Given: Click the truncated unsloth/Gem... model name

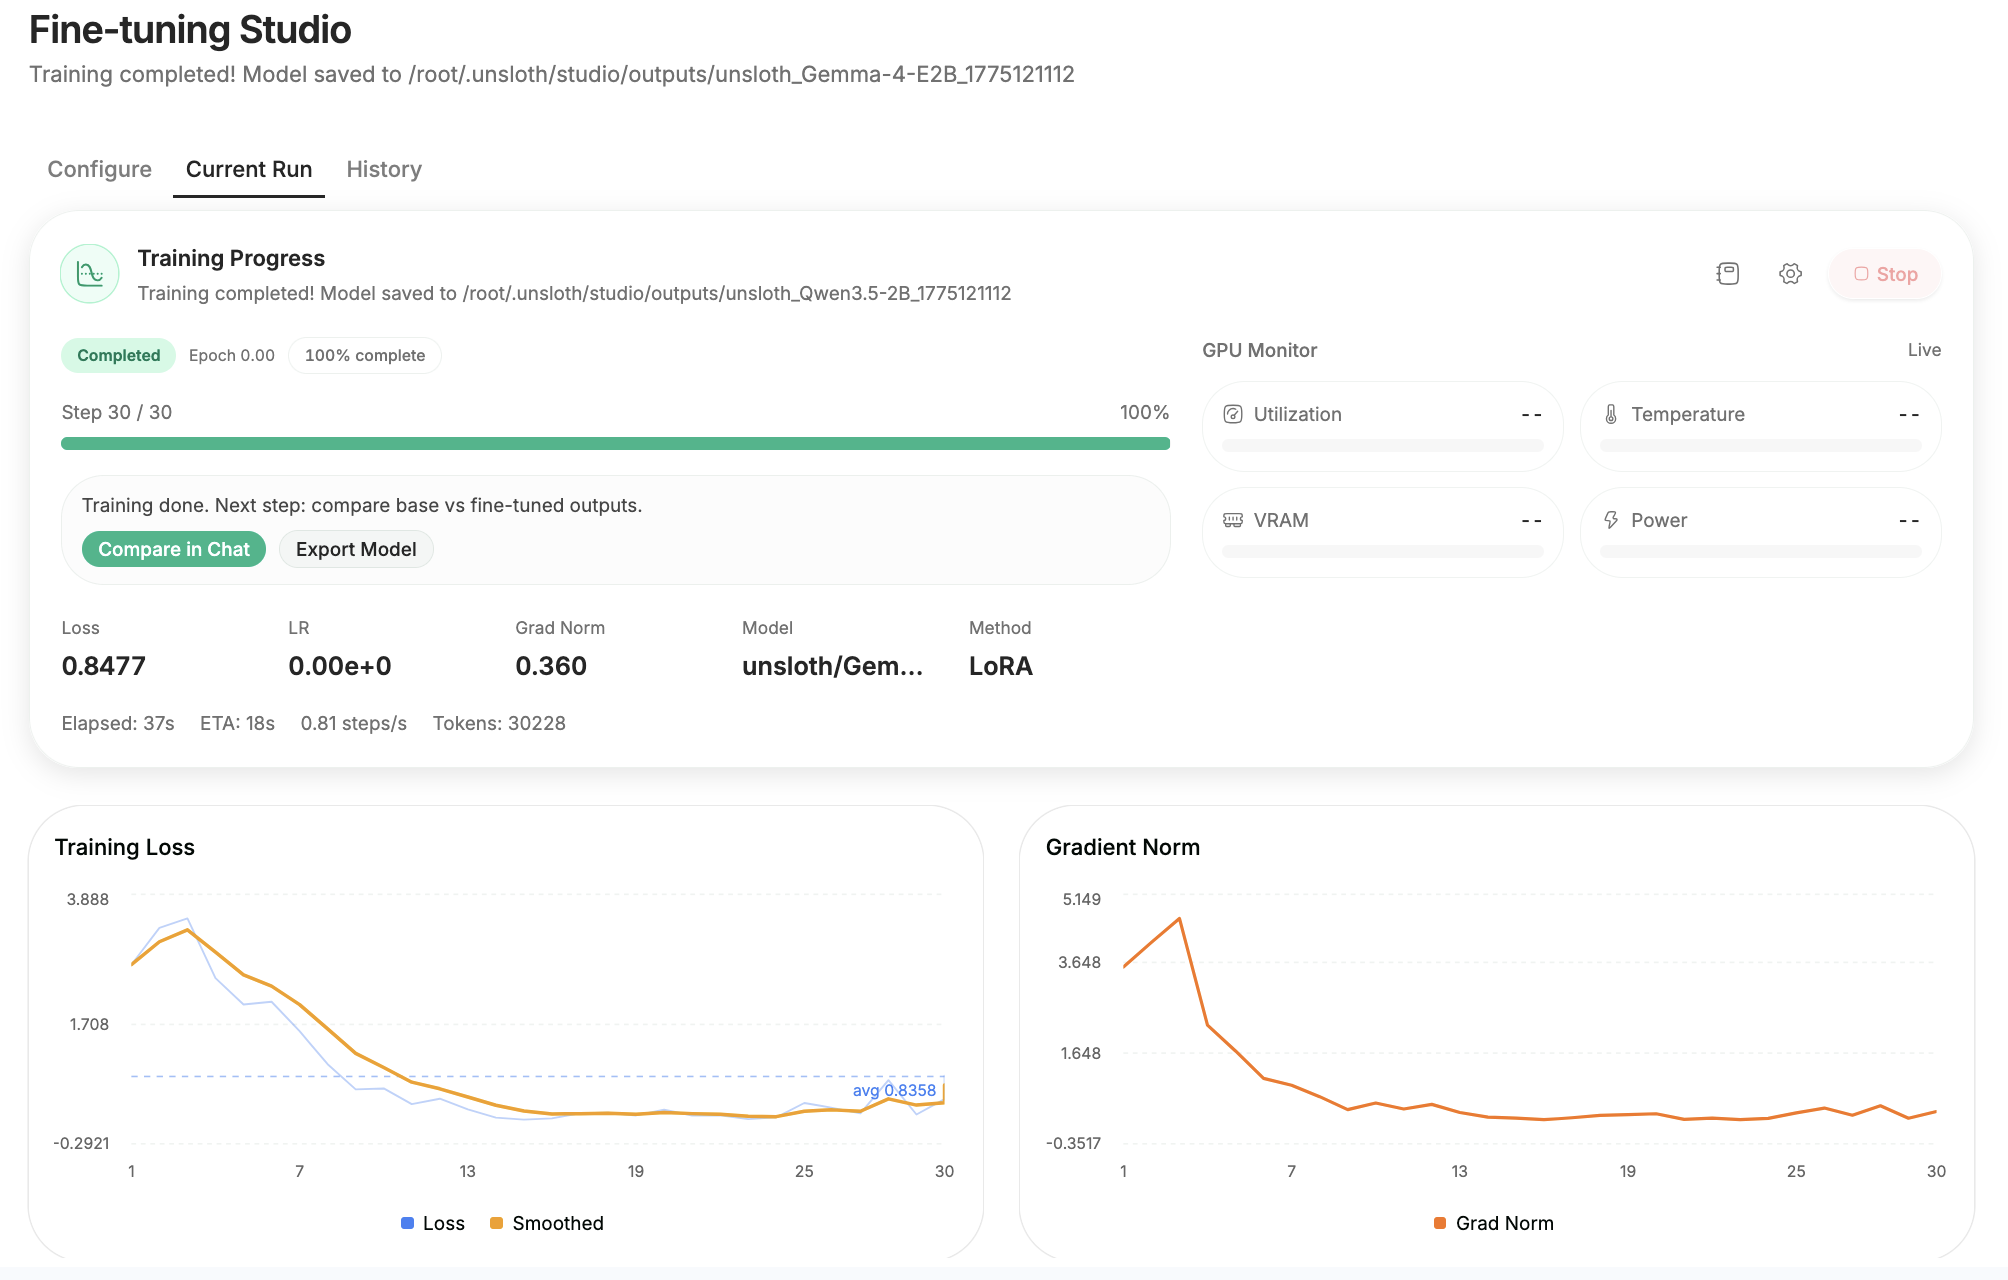Looking at the screenshot, I should (832, 666).
